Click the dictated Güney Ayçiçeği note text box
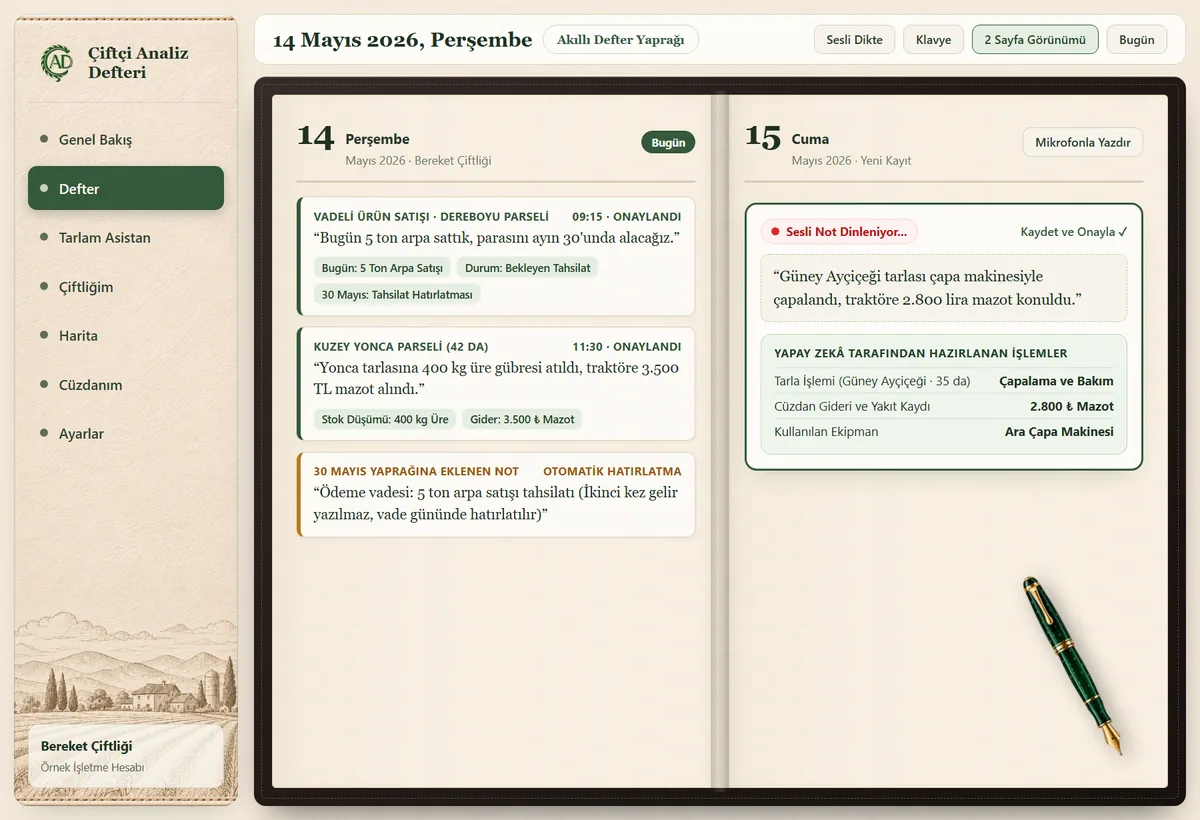 (x=943, y=288)
